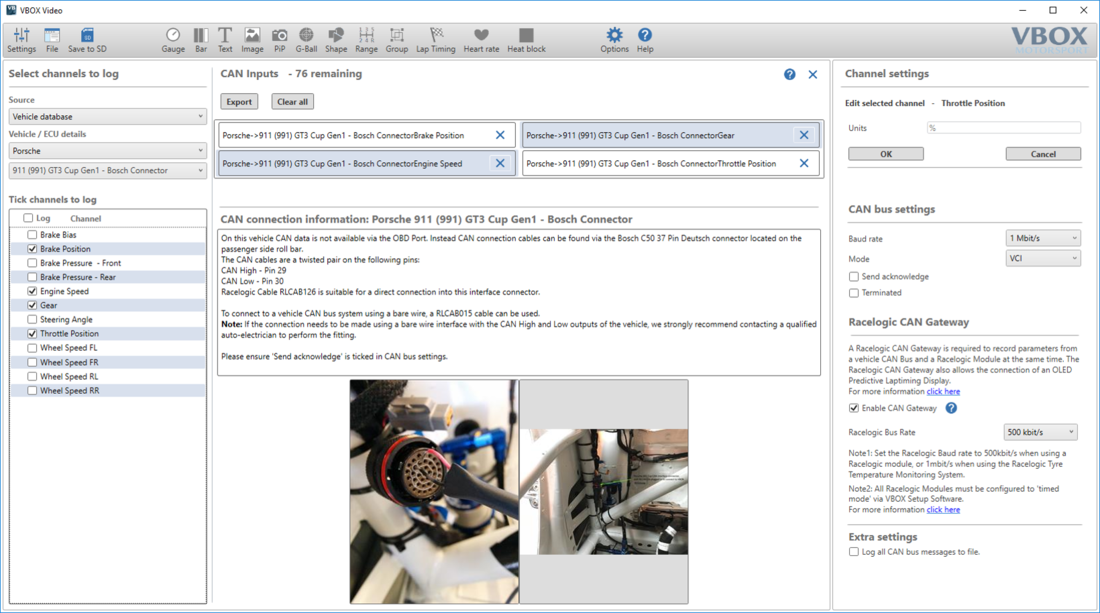Close the CAN Inputs panel
The height and width of the screenshot is (613, 1100).
812,74
